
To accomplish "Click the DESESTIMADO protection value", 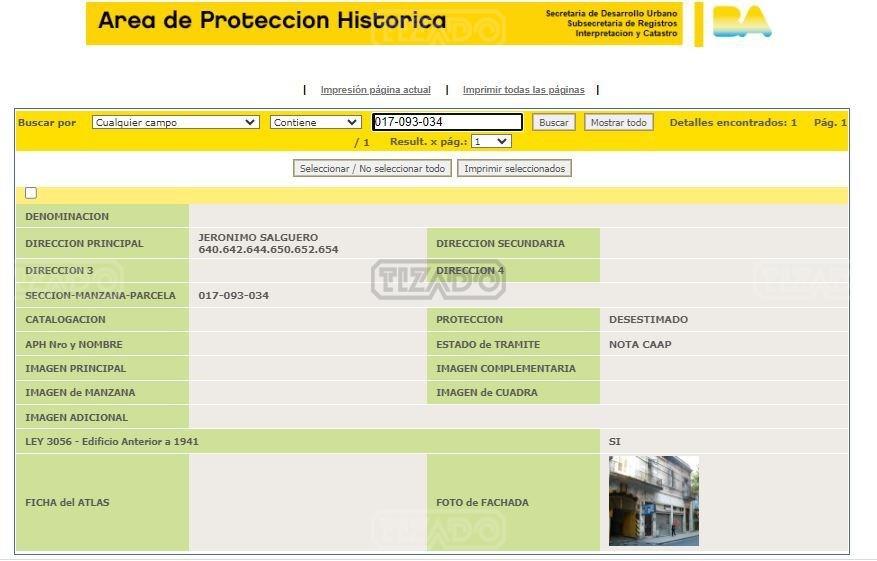I will pyautogui.click(x=648, y=320).
